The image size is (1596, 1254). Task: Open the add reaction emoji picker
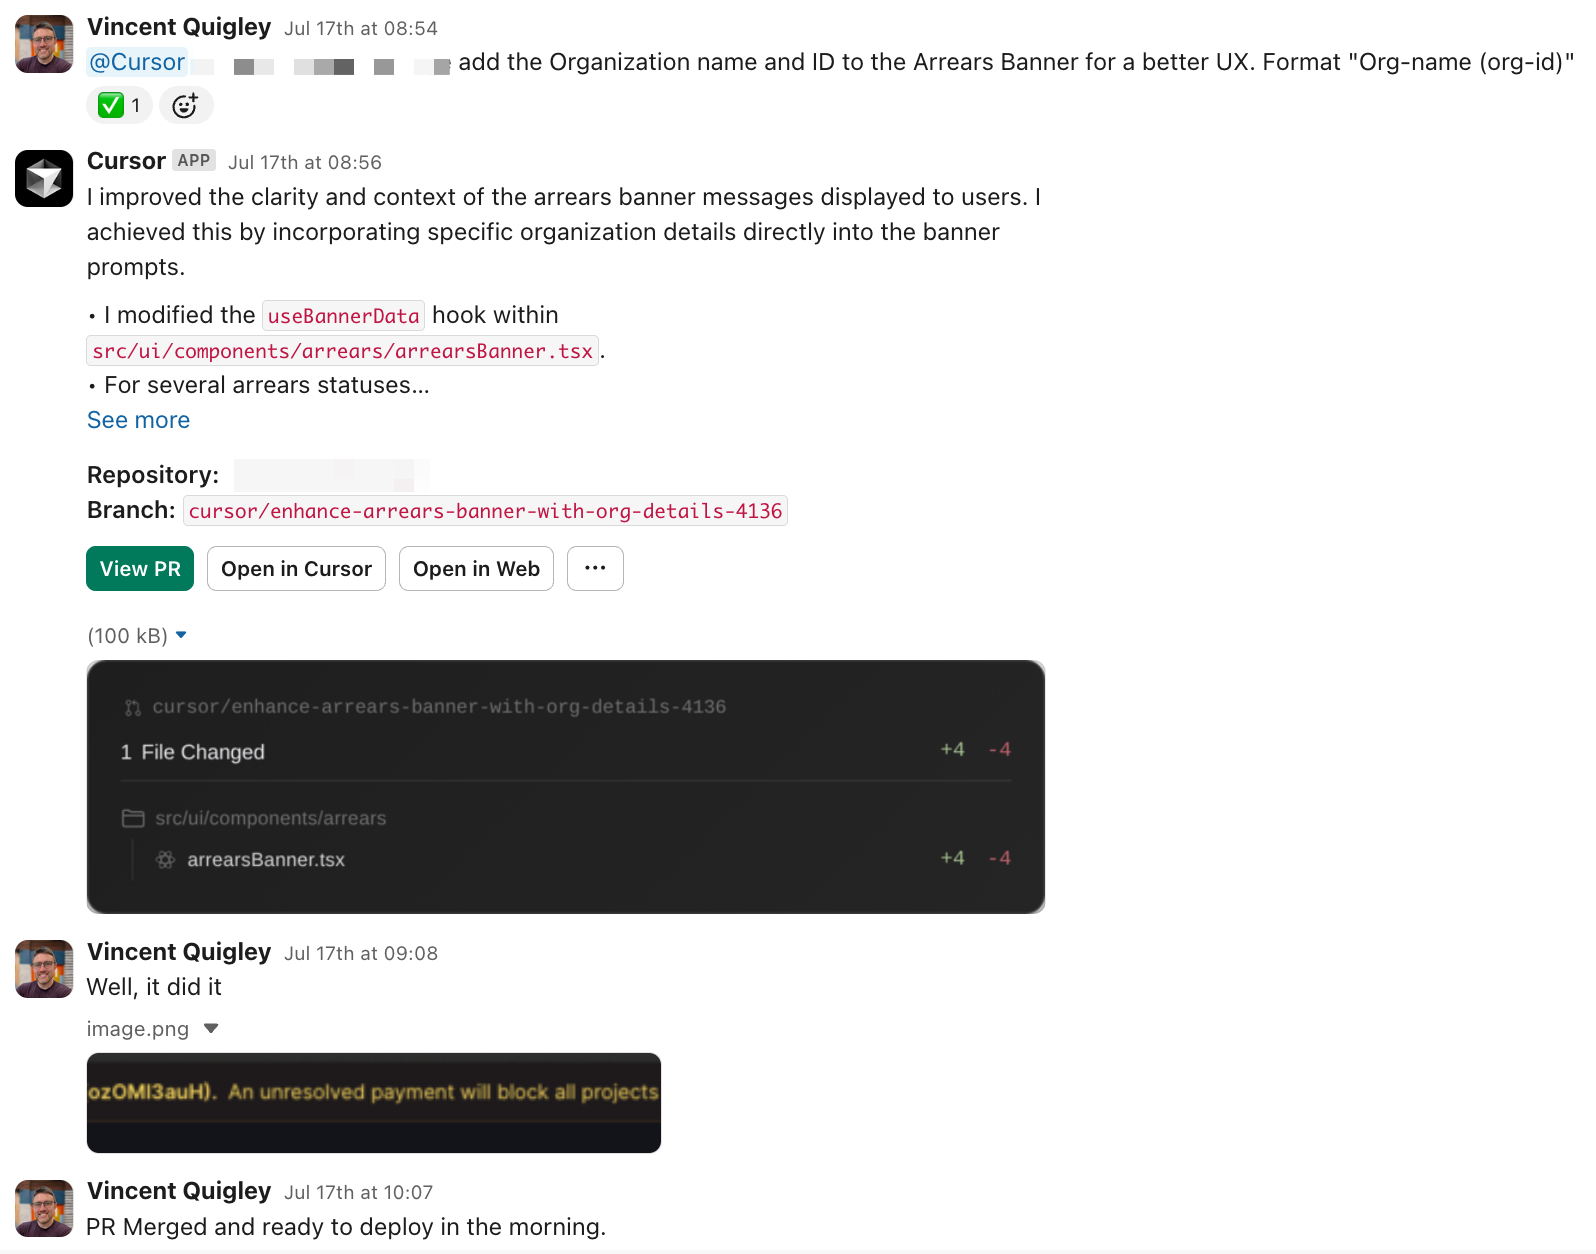(186, 105)
